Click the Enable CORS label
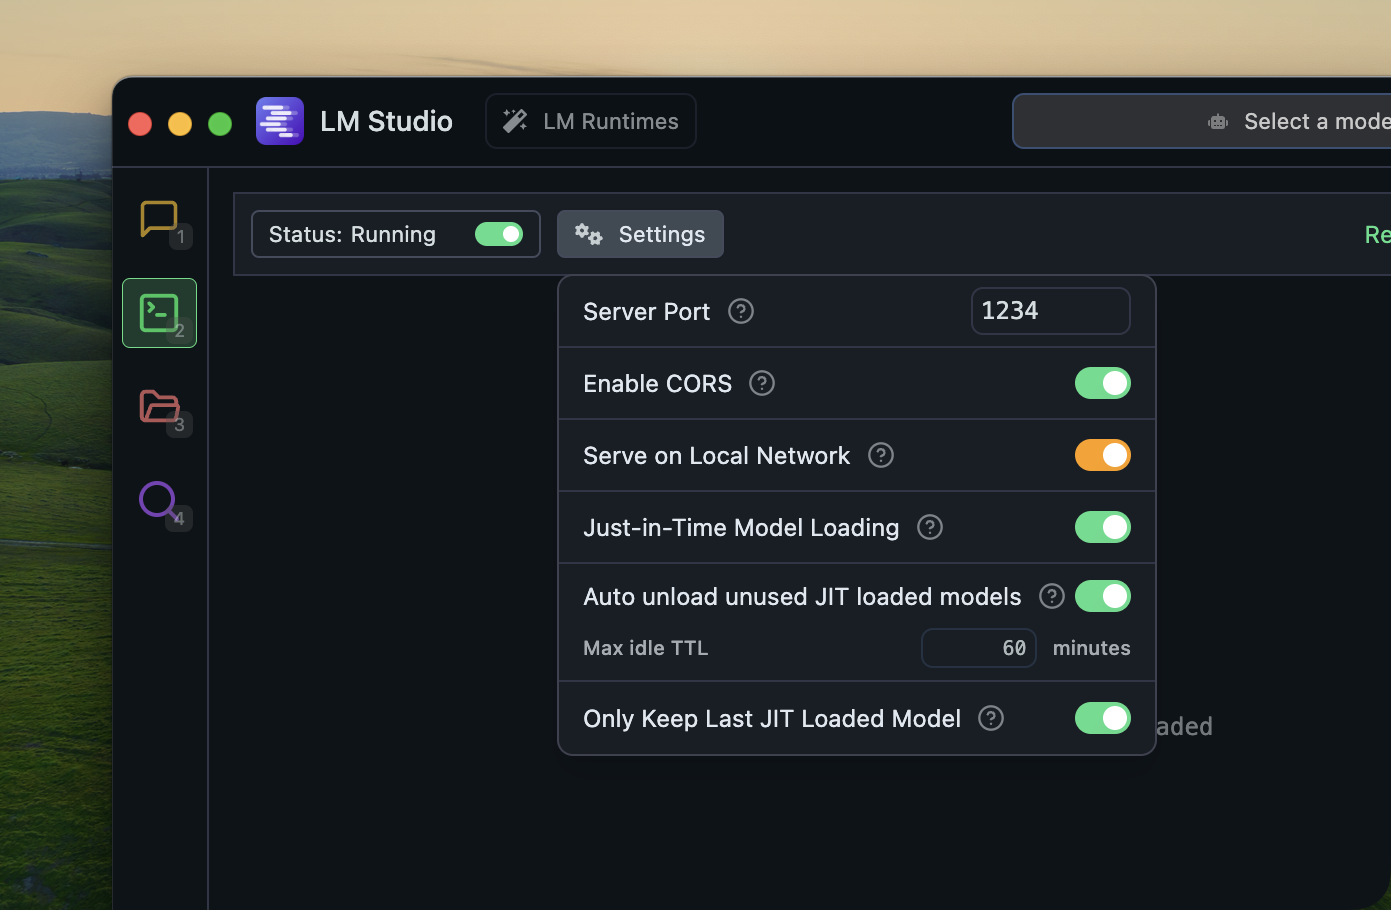The height and width of the screenshot is (910, 1391). pos(658,383)
